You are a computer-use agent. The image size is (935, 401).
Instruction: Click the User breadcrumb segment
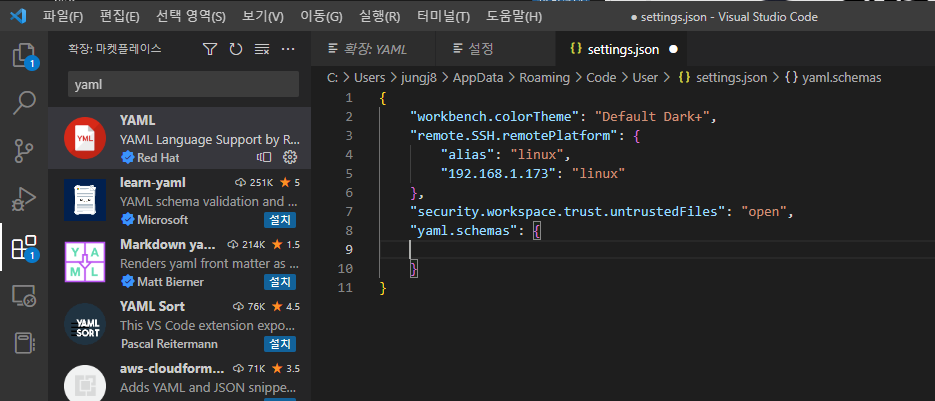tap(645, 78)
